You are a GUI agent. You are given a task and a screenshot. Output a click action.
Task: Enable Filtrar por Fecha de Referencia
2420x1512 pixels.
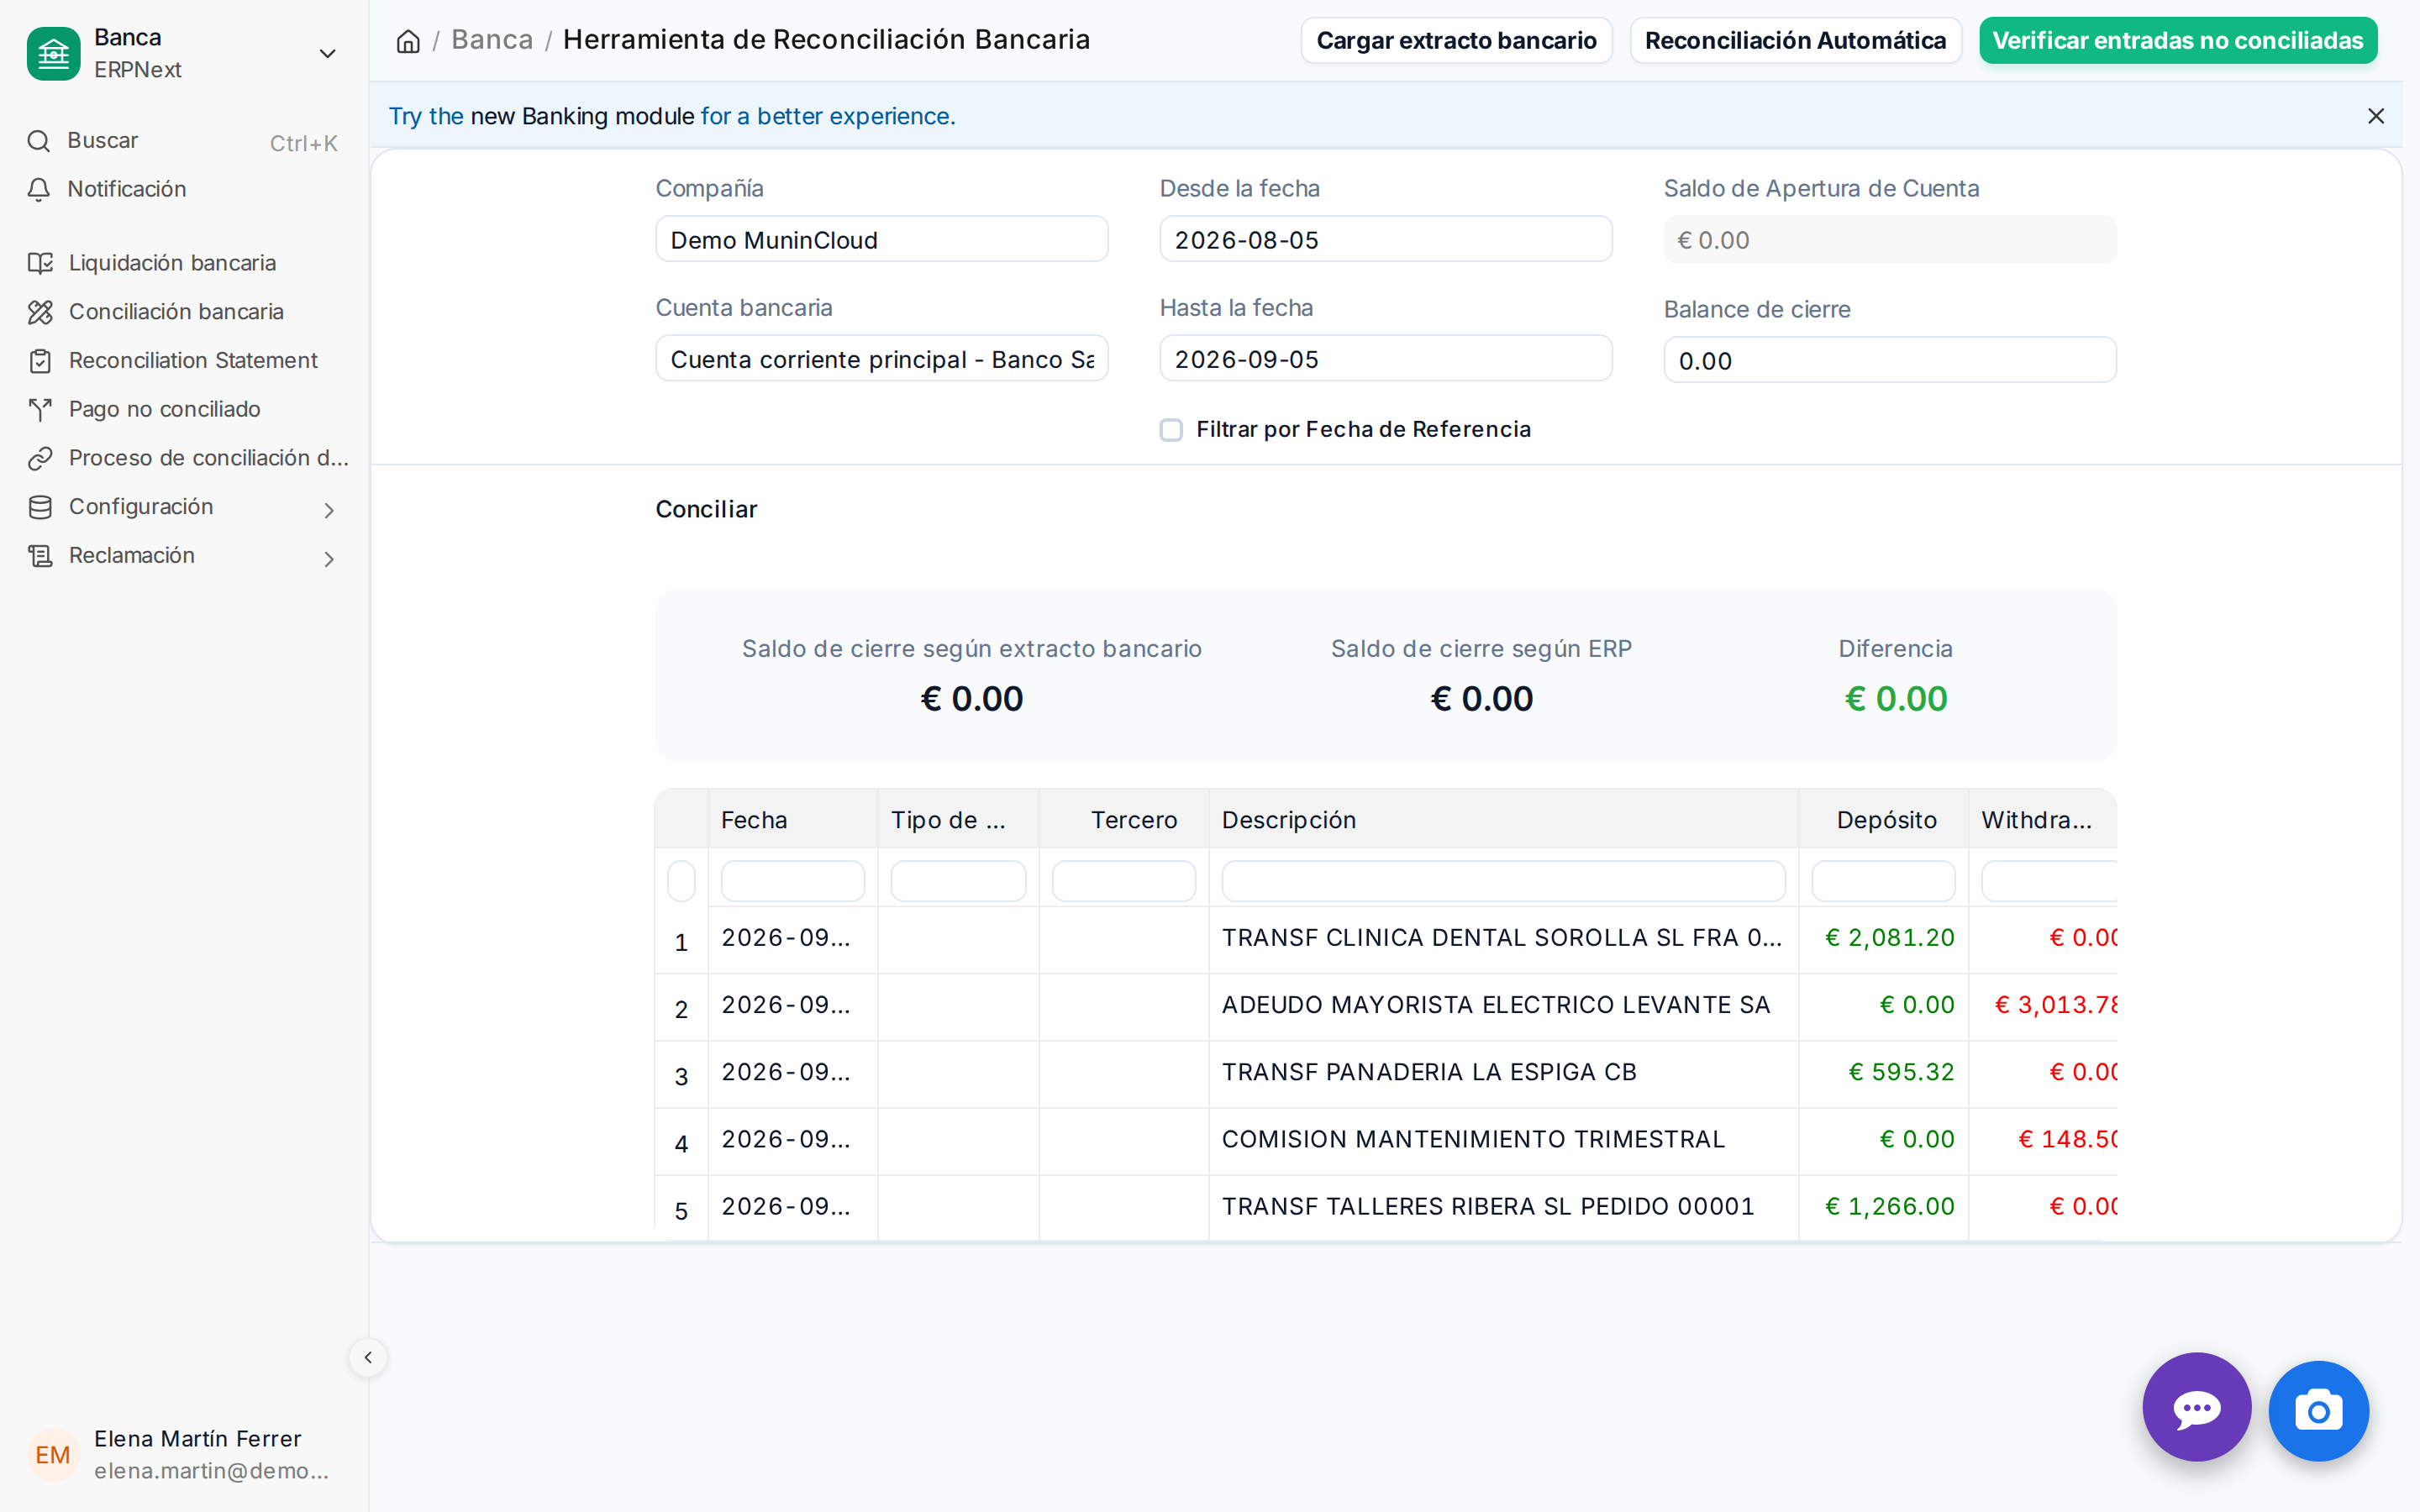(x=1171, y=430)
